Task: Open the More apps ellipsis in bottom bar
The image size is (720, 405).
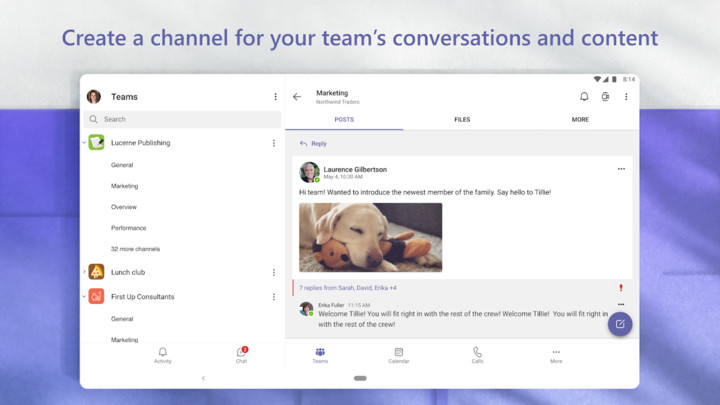Action: coord(556,355)
